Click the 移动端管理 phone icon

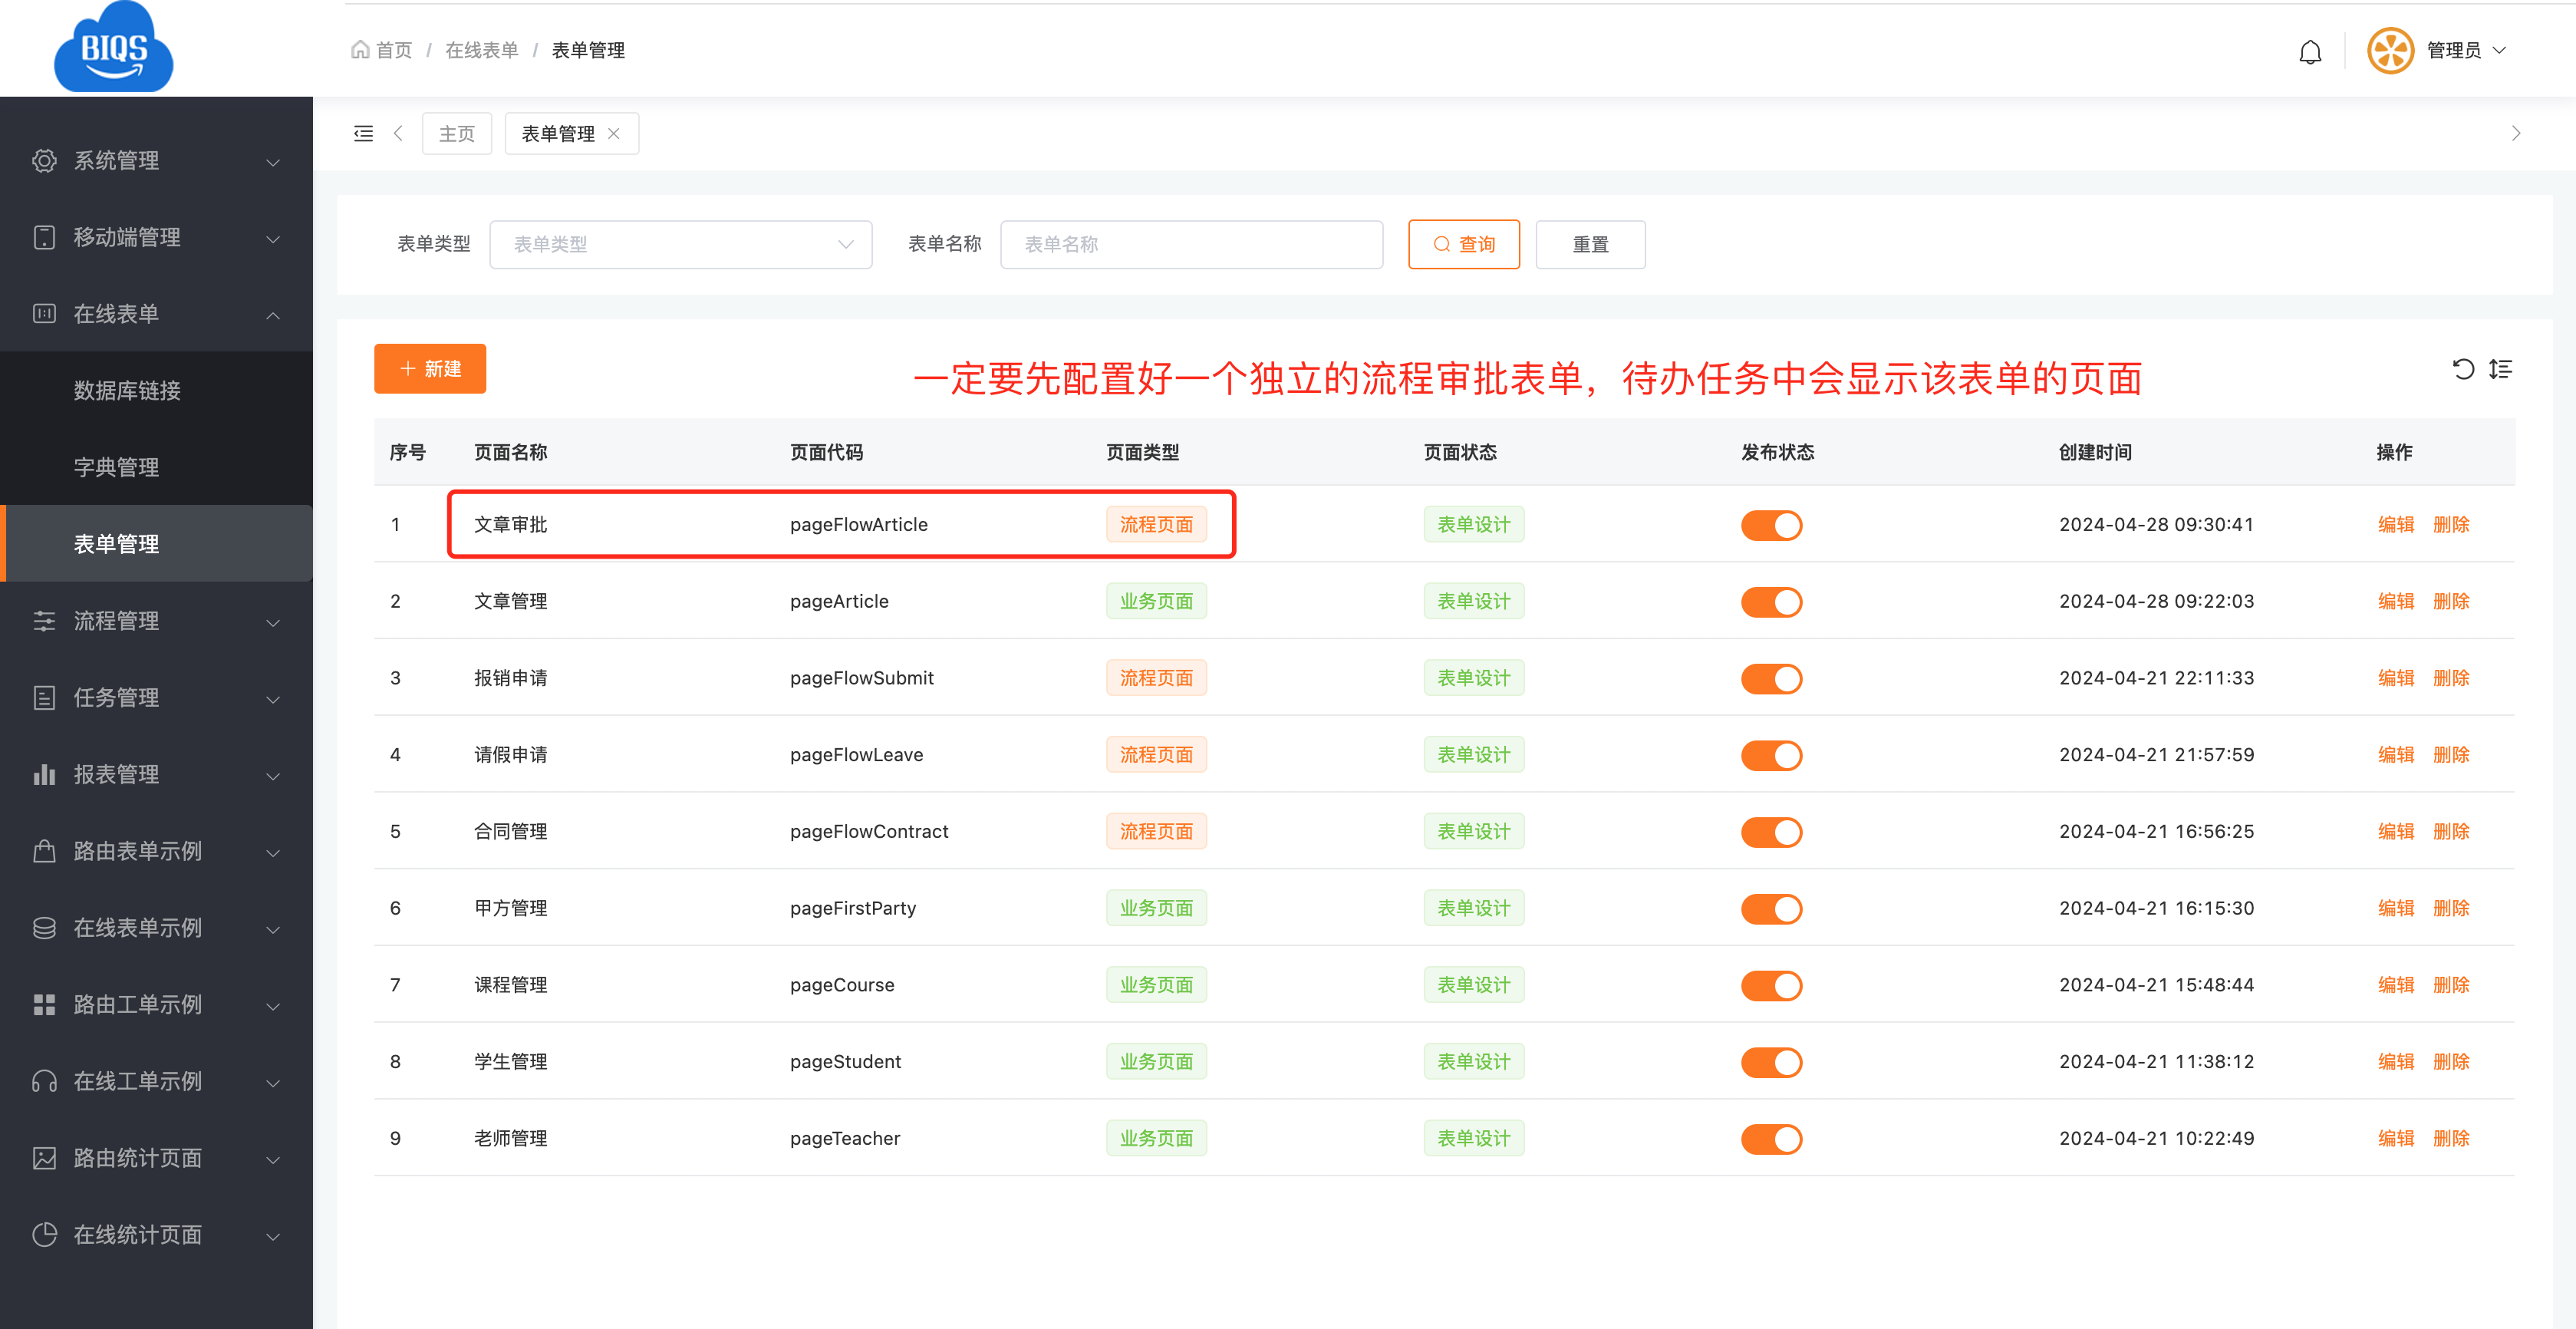[44, 237]
